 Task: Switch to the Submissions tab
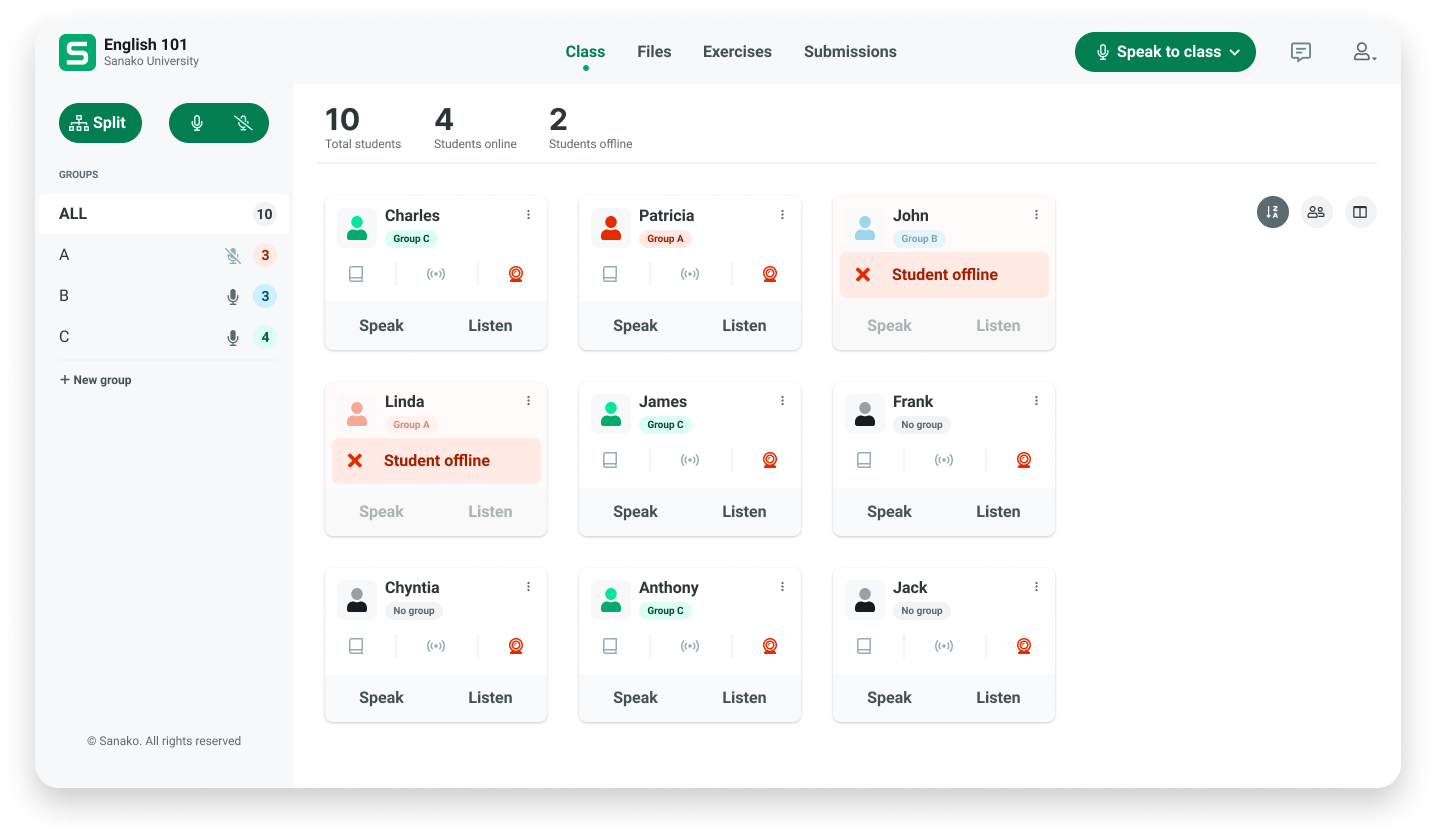(850, 52)
